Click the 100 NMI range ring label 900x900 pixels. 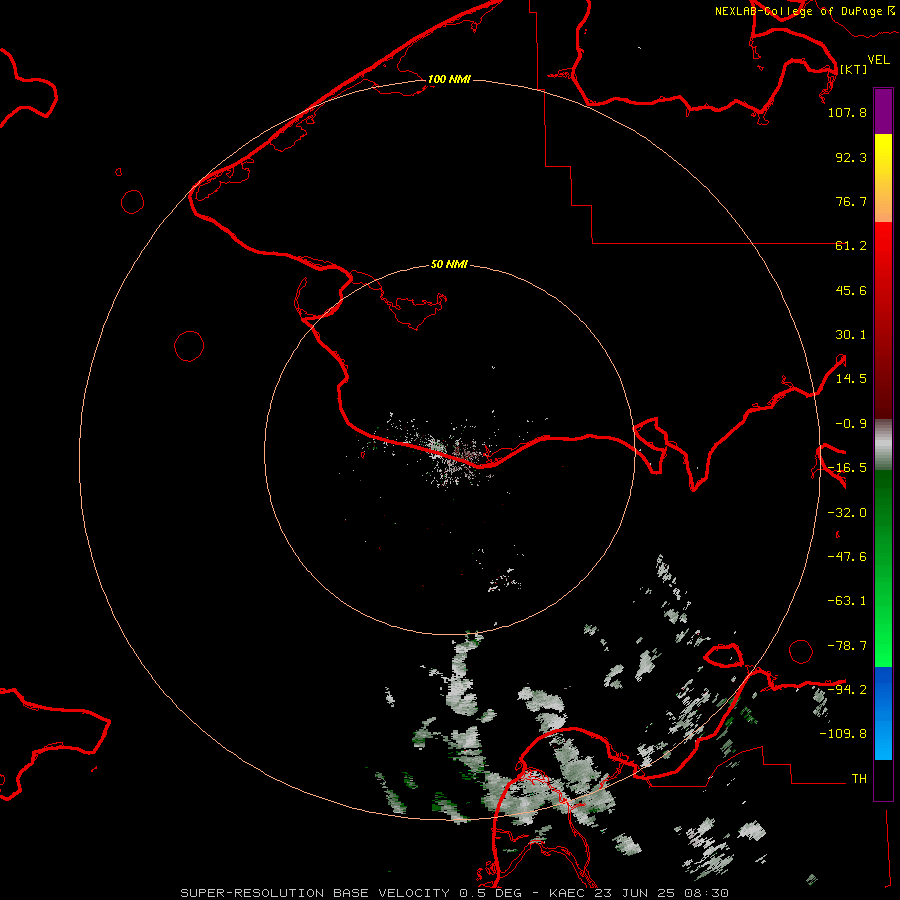(449, 79)
